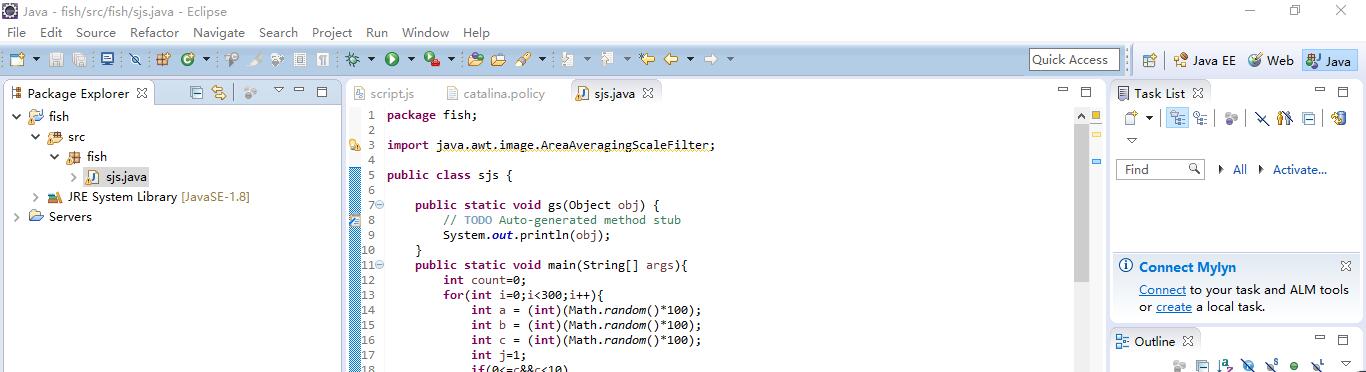Open the Window menu

[x=425, y=32]
